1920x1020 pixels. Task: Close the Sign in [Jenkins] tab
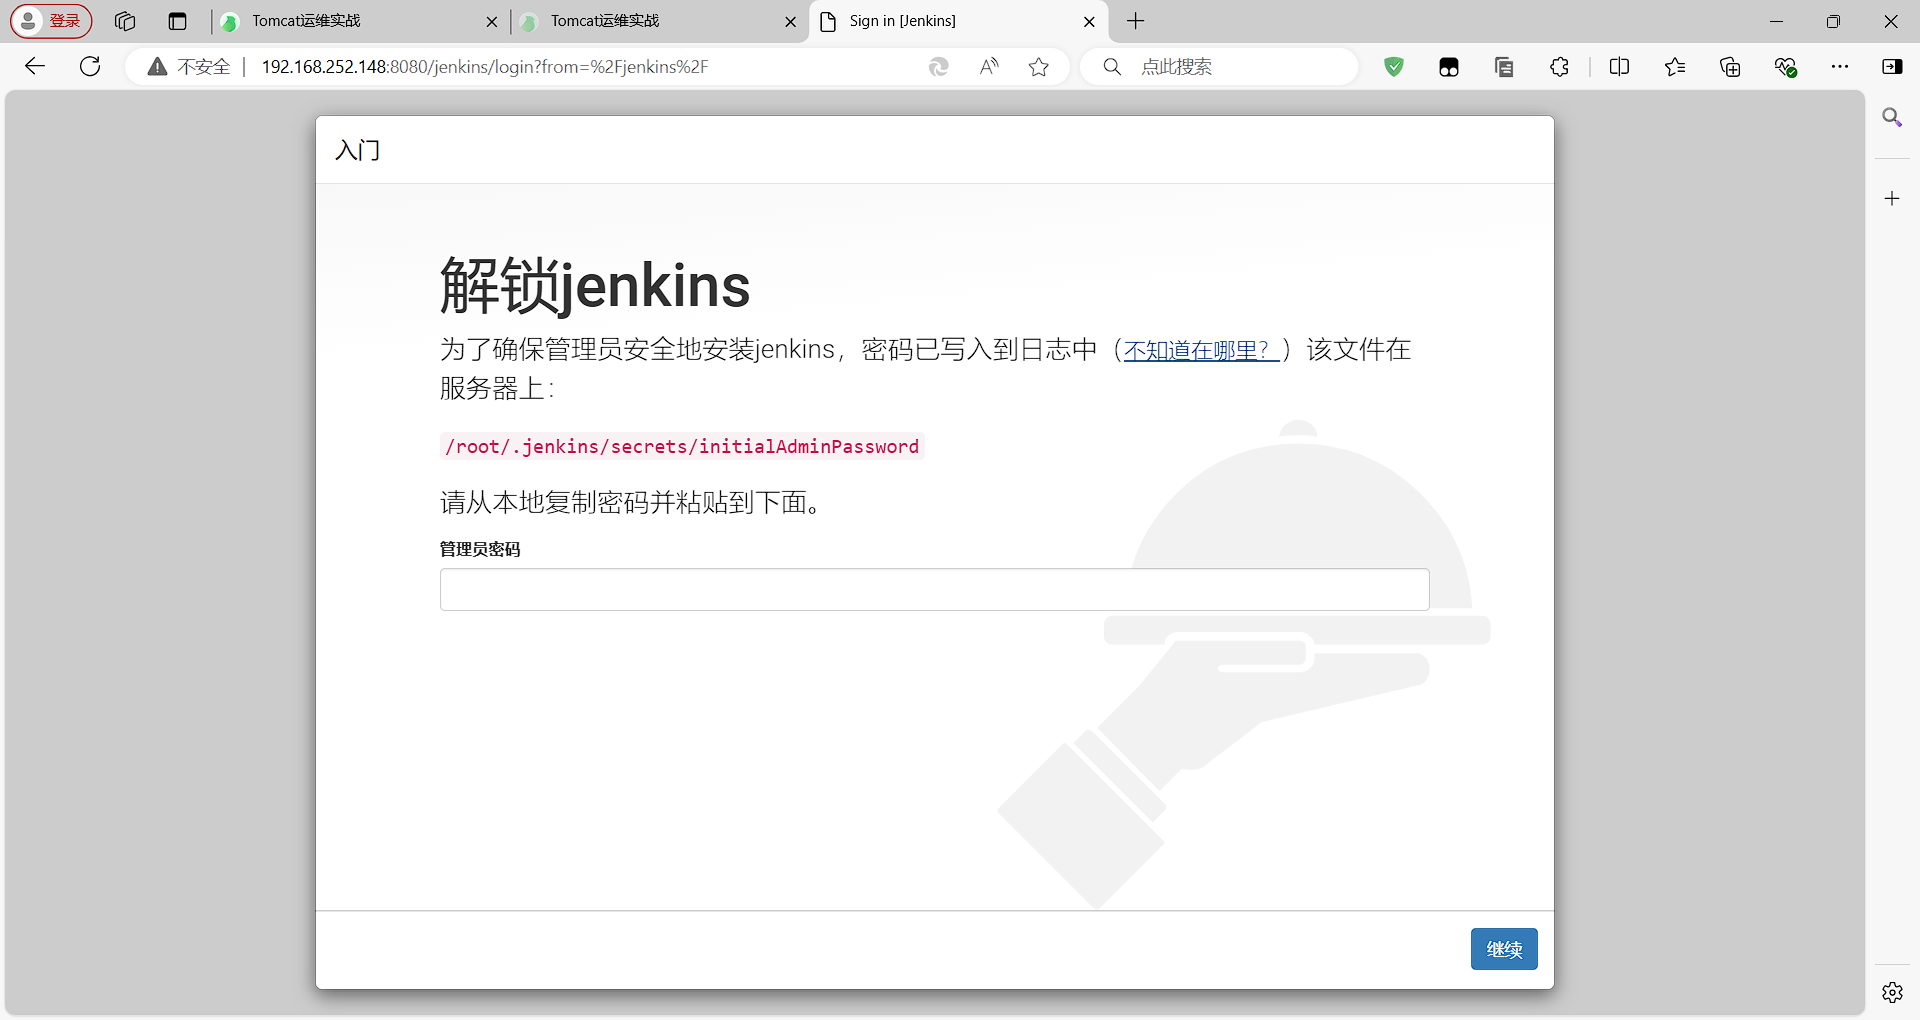pos(1090,21)
